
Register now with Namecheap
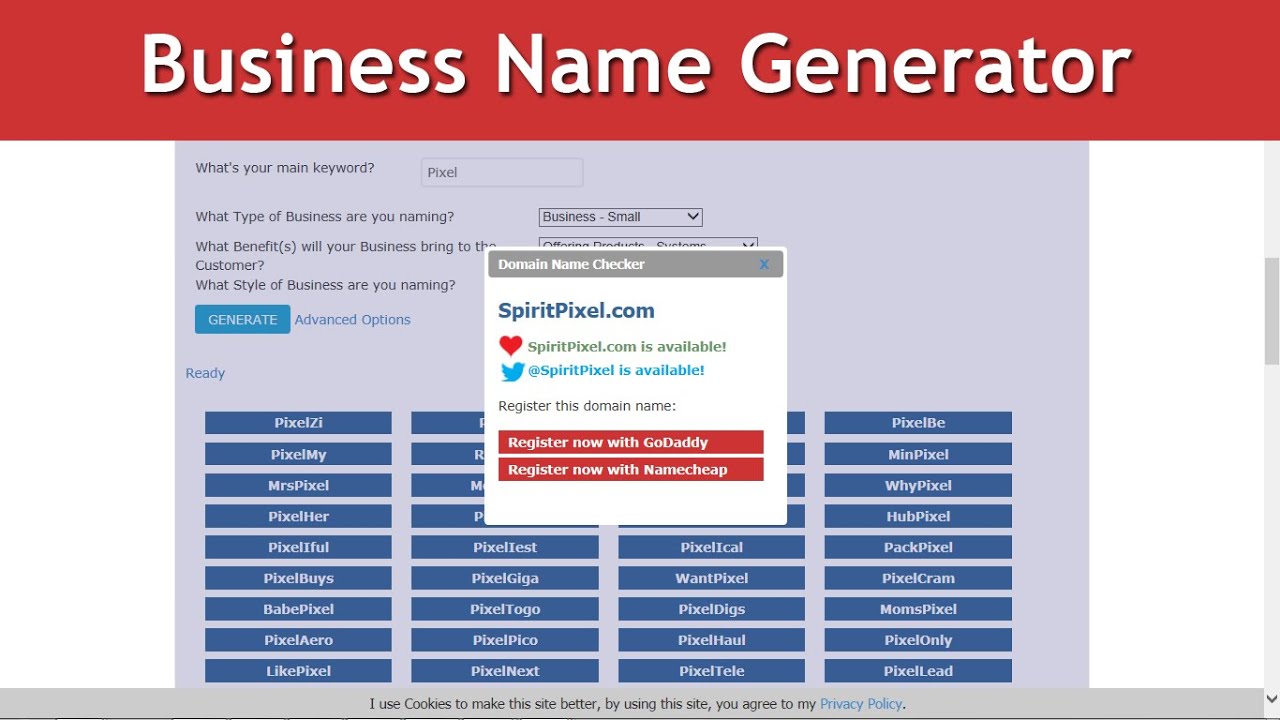[631, 469]
